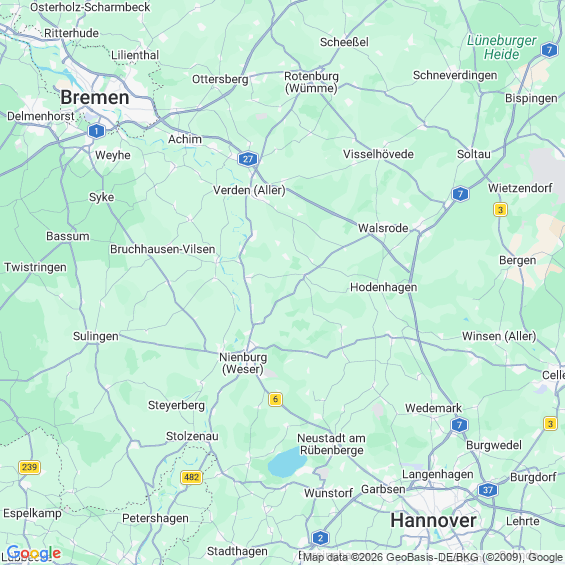Select the Sulingen town label
Image resolution: width=565 pixels, height=565 pixels.
point(96,336)
